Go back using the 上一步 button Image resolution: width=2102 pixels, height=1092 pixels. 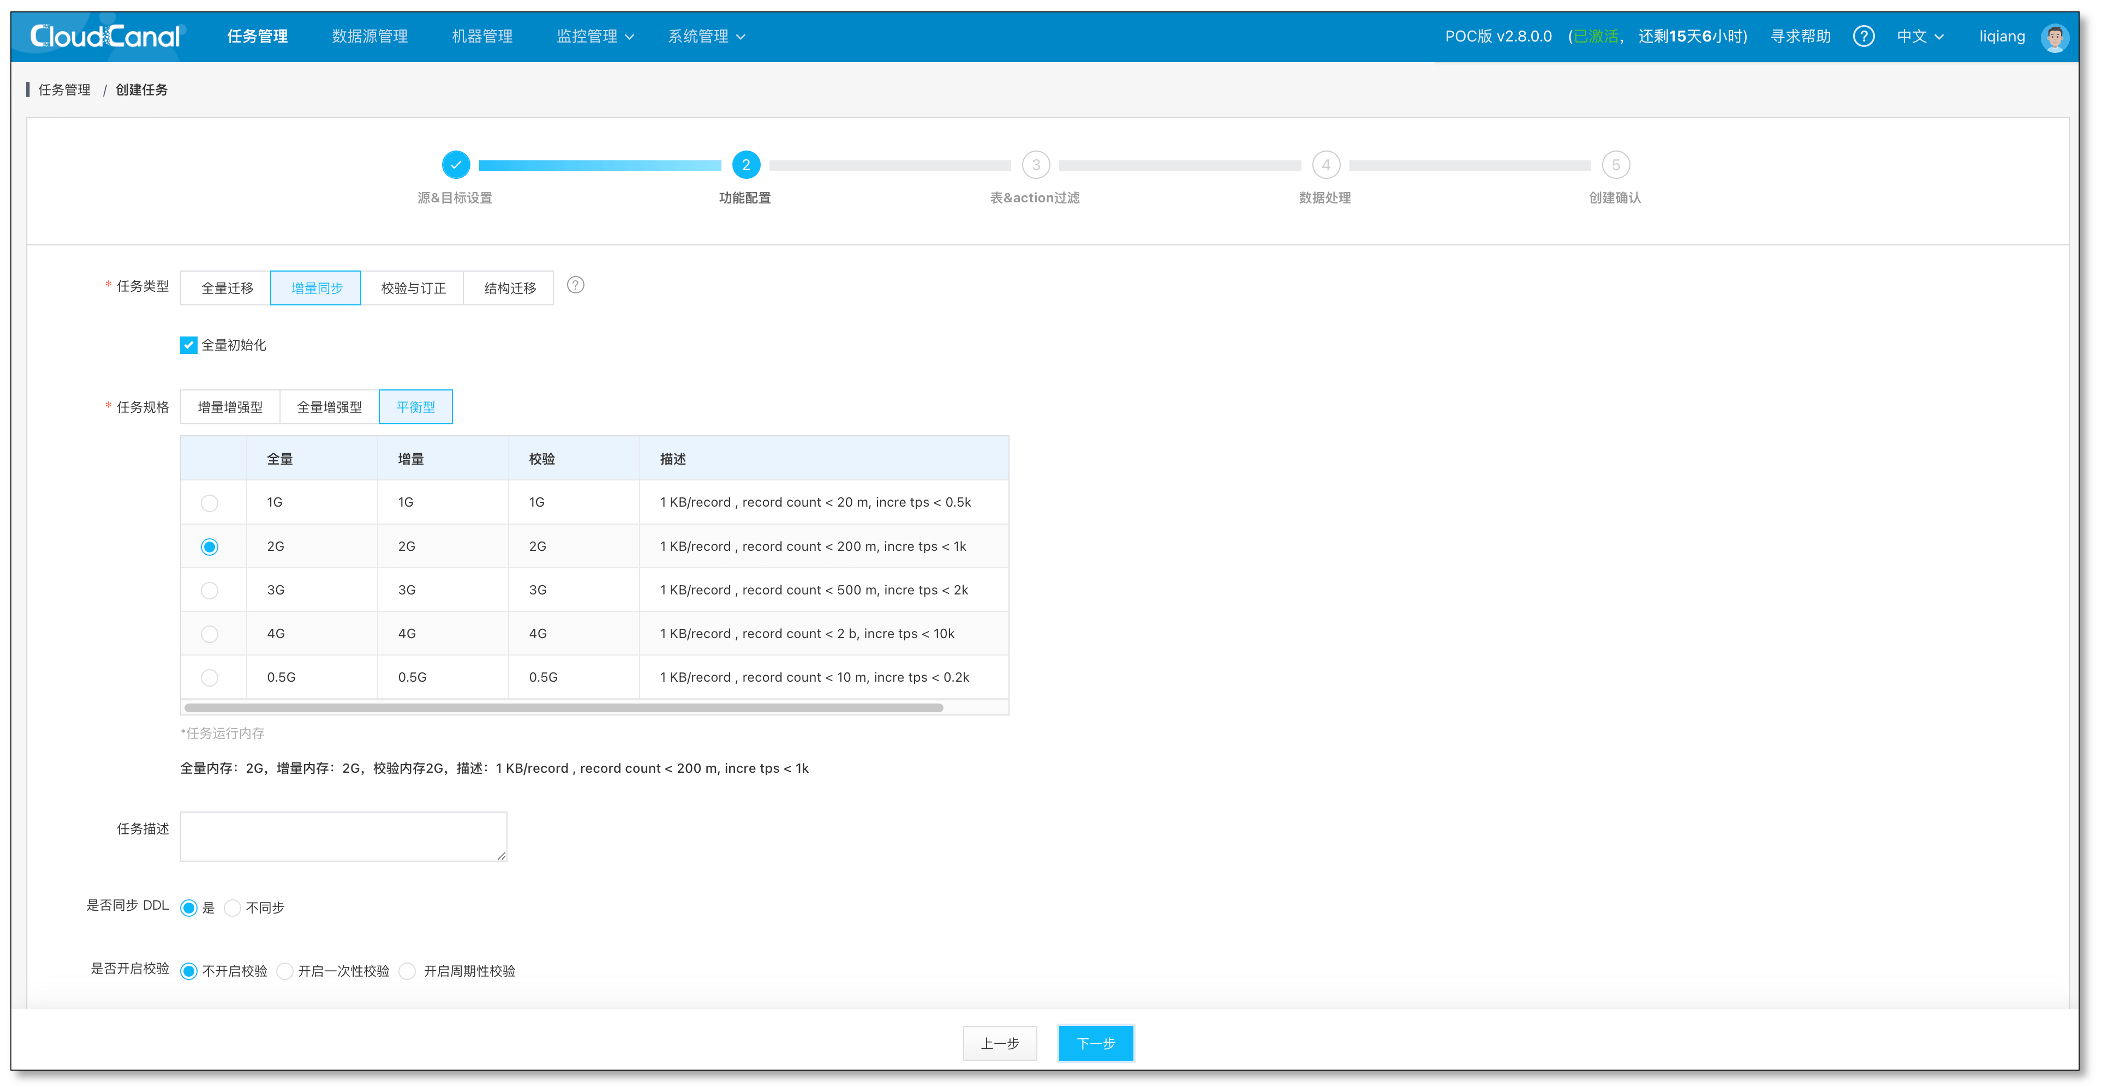(1000, 1043)
